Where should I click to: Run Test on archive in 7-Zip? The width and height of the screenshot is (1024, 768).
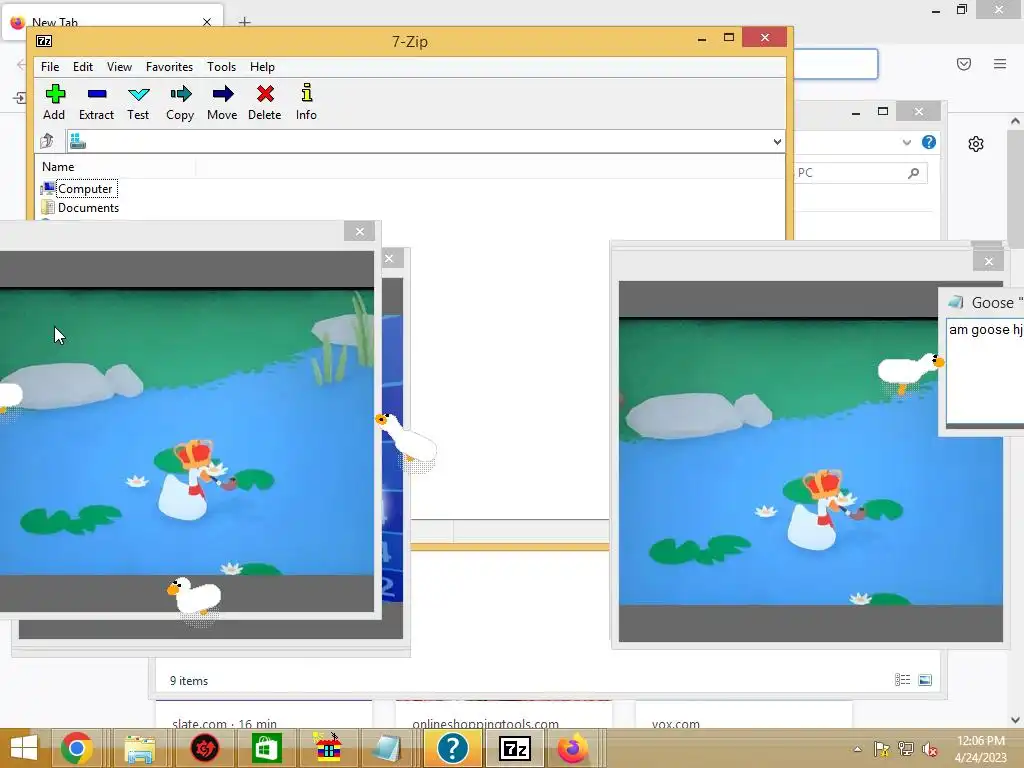click(138, 102)
